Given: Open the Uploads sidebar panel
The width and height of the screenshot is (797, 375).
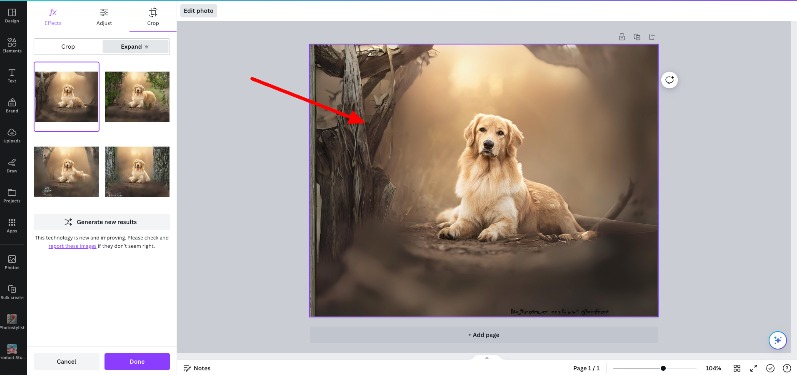Looking at the screenshot, I should [12, 135].
